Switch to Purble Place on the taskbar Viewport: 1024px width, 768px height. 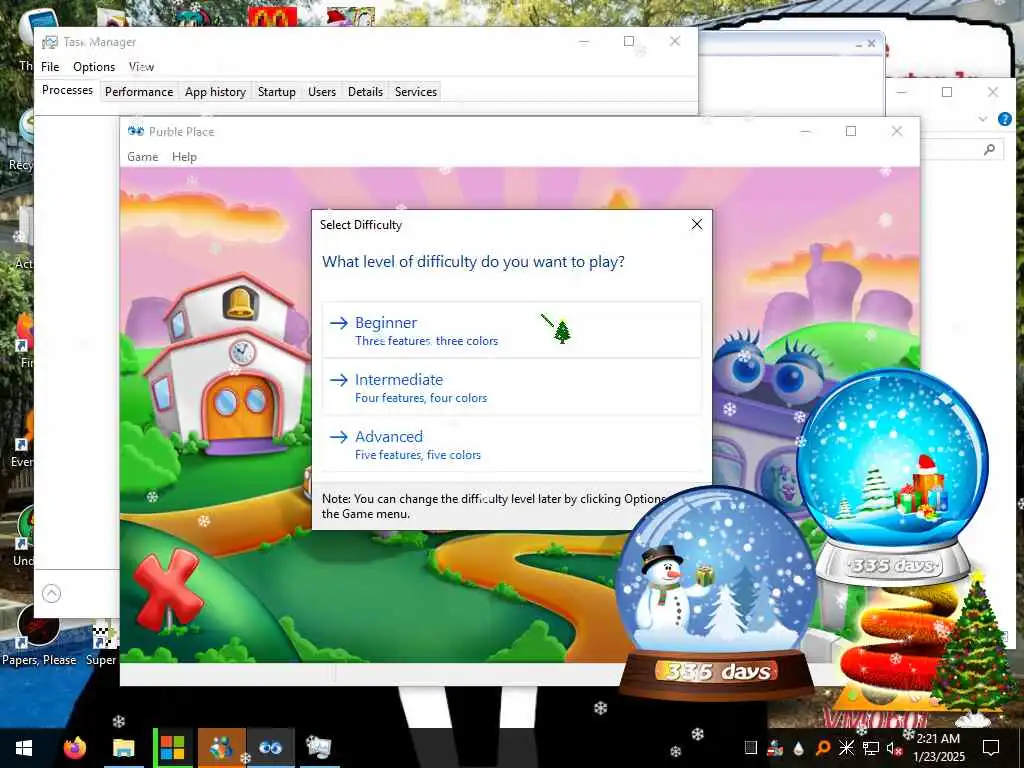coord(271,748)
